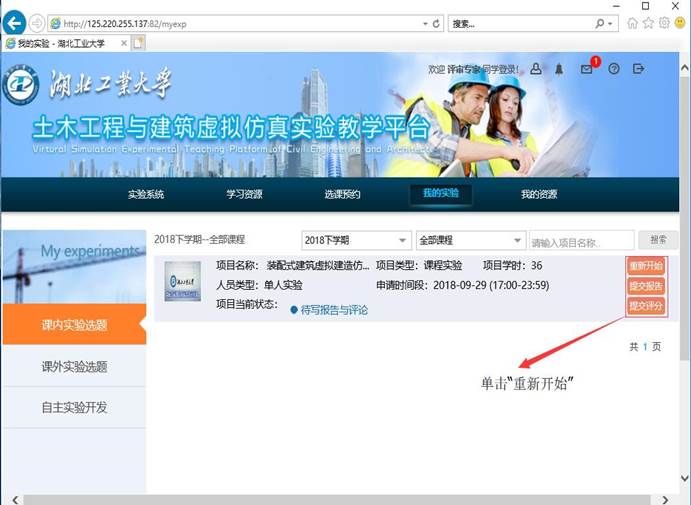Open the notifications bell icon
This screenshot has height=505, width=691.
point(560,69)
